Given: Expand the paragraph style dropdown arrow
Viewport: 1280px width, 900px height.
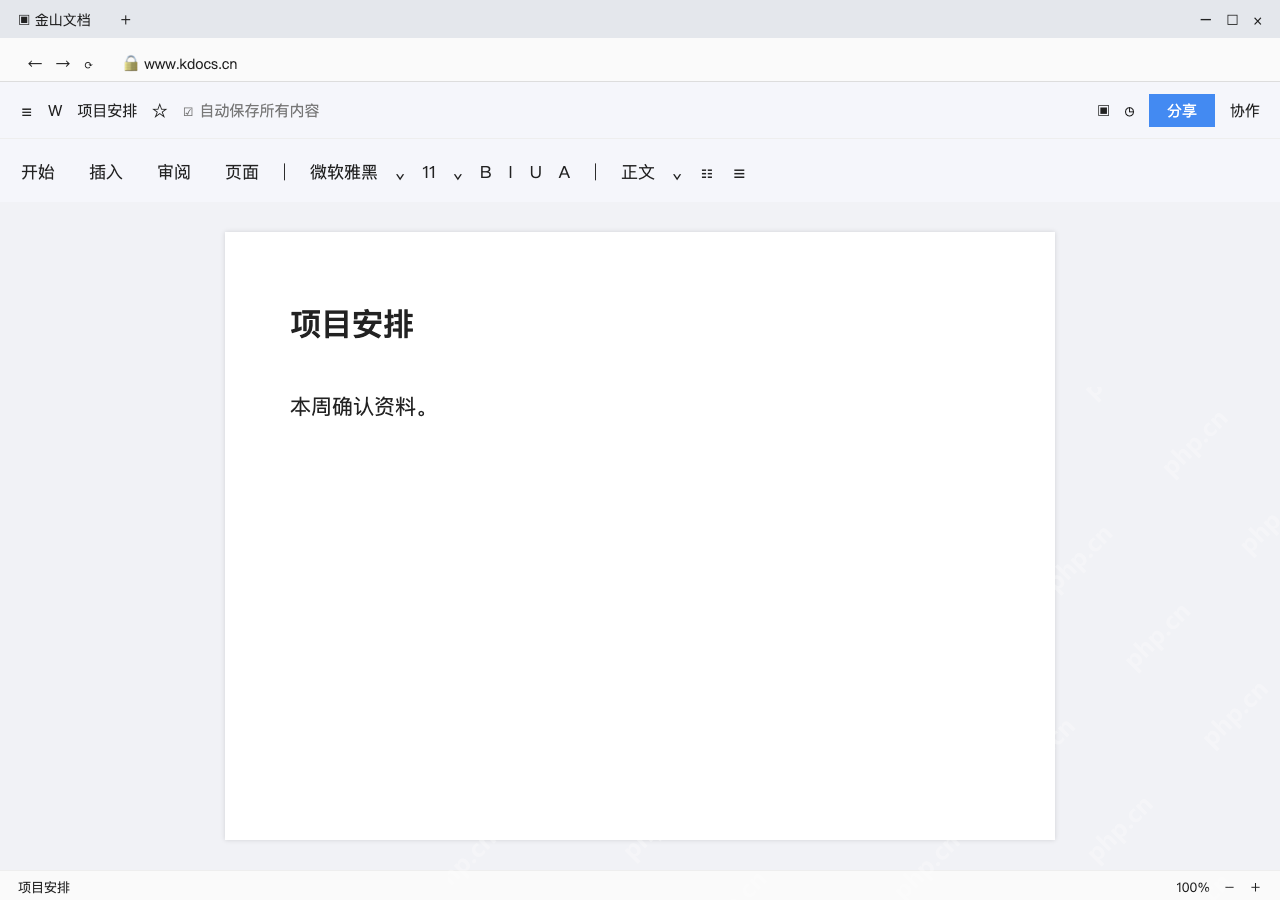Looking at the screenshot, I should [x=677, y=175].
